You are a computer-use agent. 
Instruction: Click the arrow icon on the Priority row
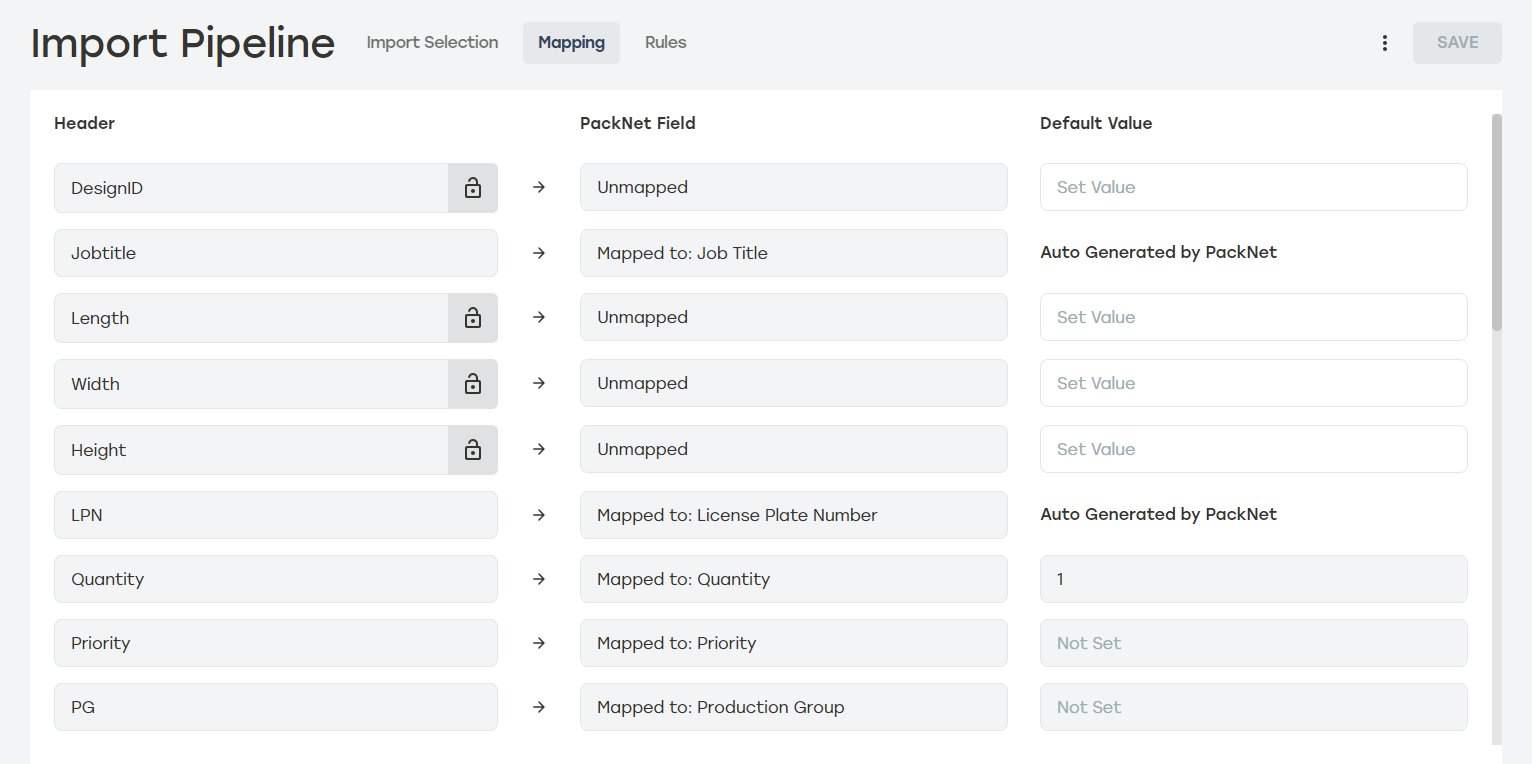539,643
